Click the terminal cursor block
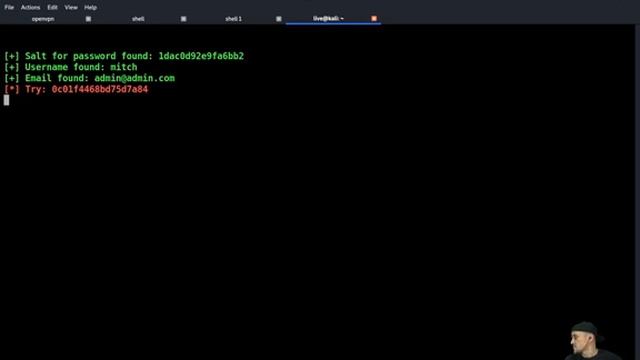This screenshot has height=360, width=640. pos(6,100)
